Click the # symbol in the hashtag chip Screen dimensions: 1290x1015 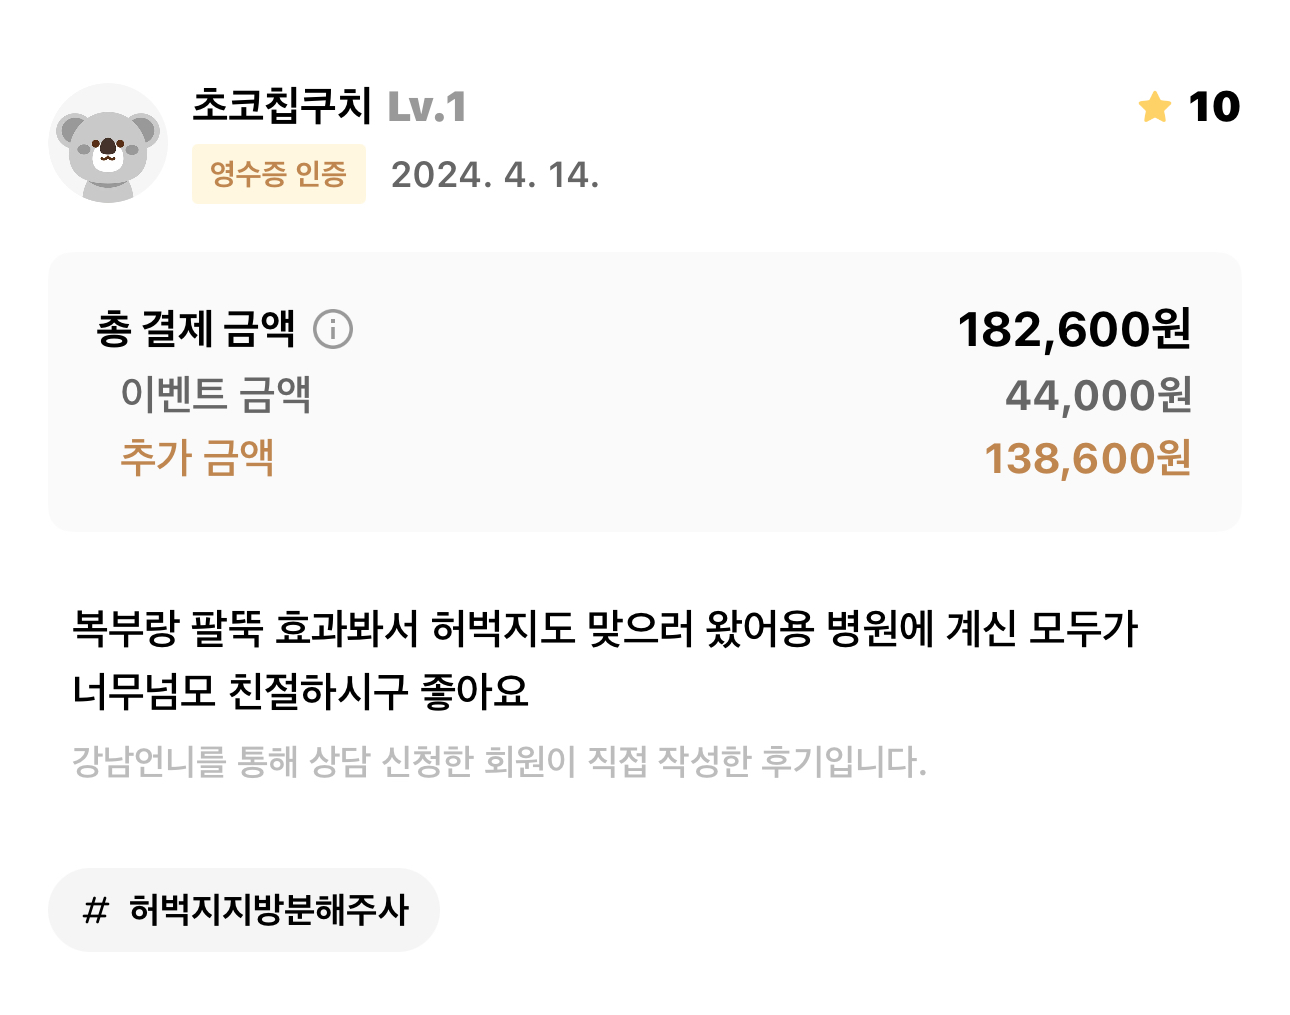(x=95, y=911)
